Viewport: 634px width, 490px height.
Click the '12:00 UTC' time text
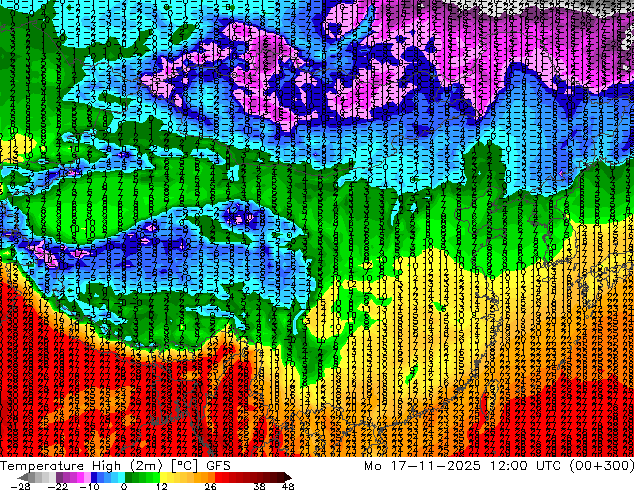point(526,466)
